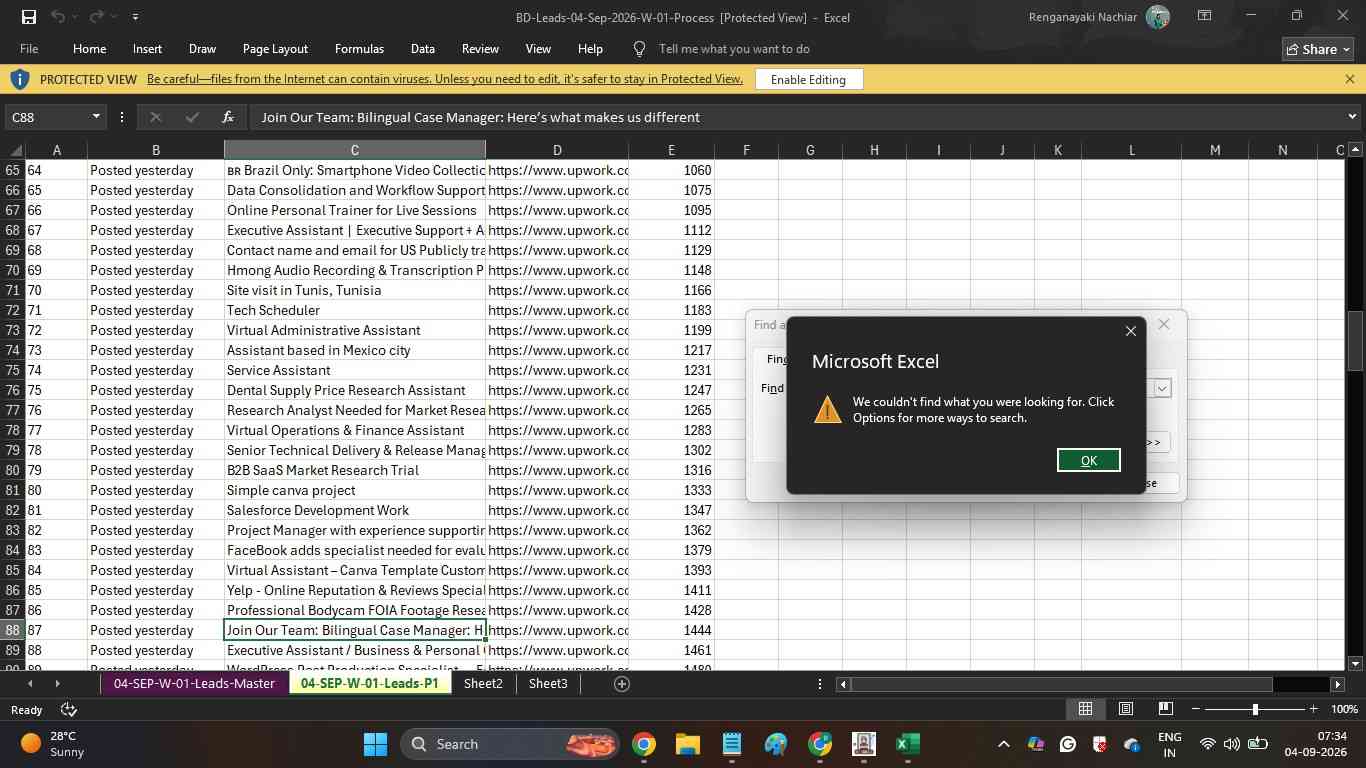Click the Enable Editing button
The width and height of the screenshot is (1366, 768).
coord(808,79)
